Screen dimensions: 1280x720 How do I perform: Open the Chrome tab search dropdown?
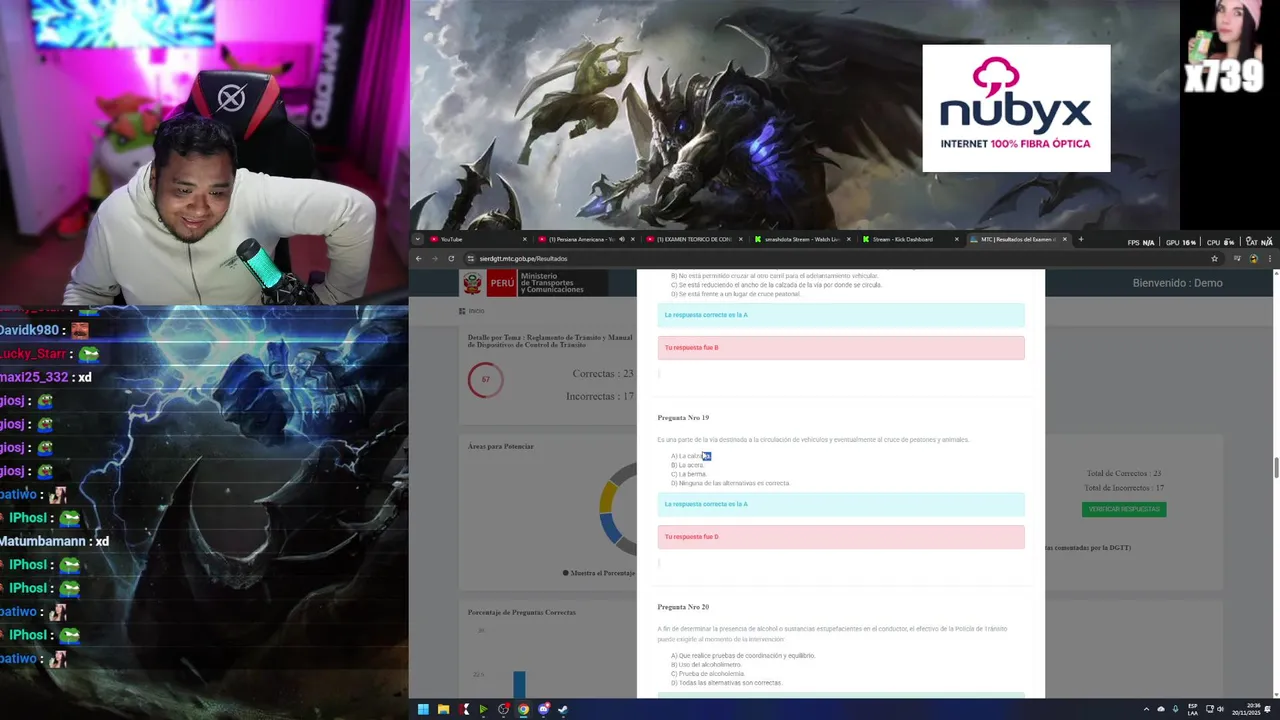[418, 239]
